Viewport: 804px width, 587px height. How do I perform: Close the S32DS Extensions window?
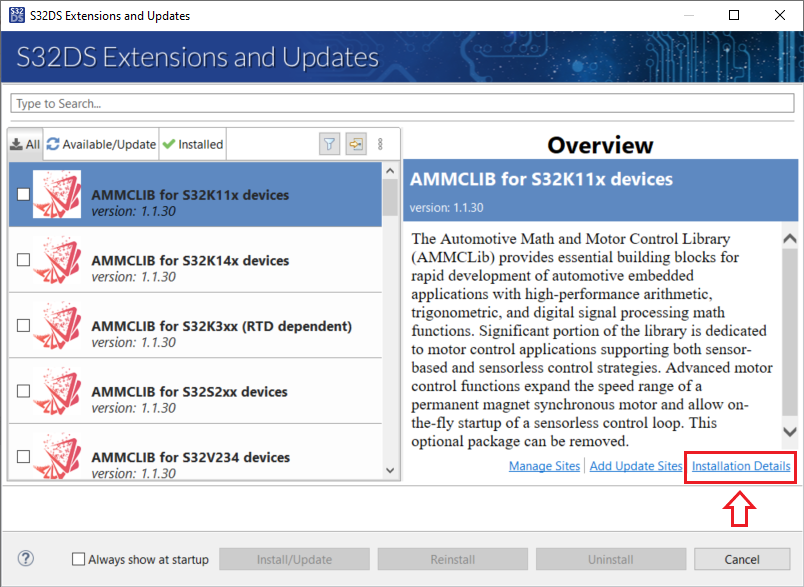click(779, 15)
